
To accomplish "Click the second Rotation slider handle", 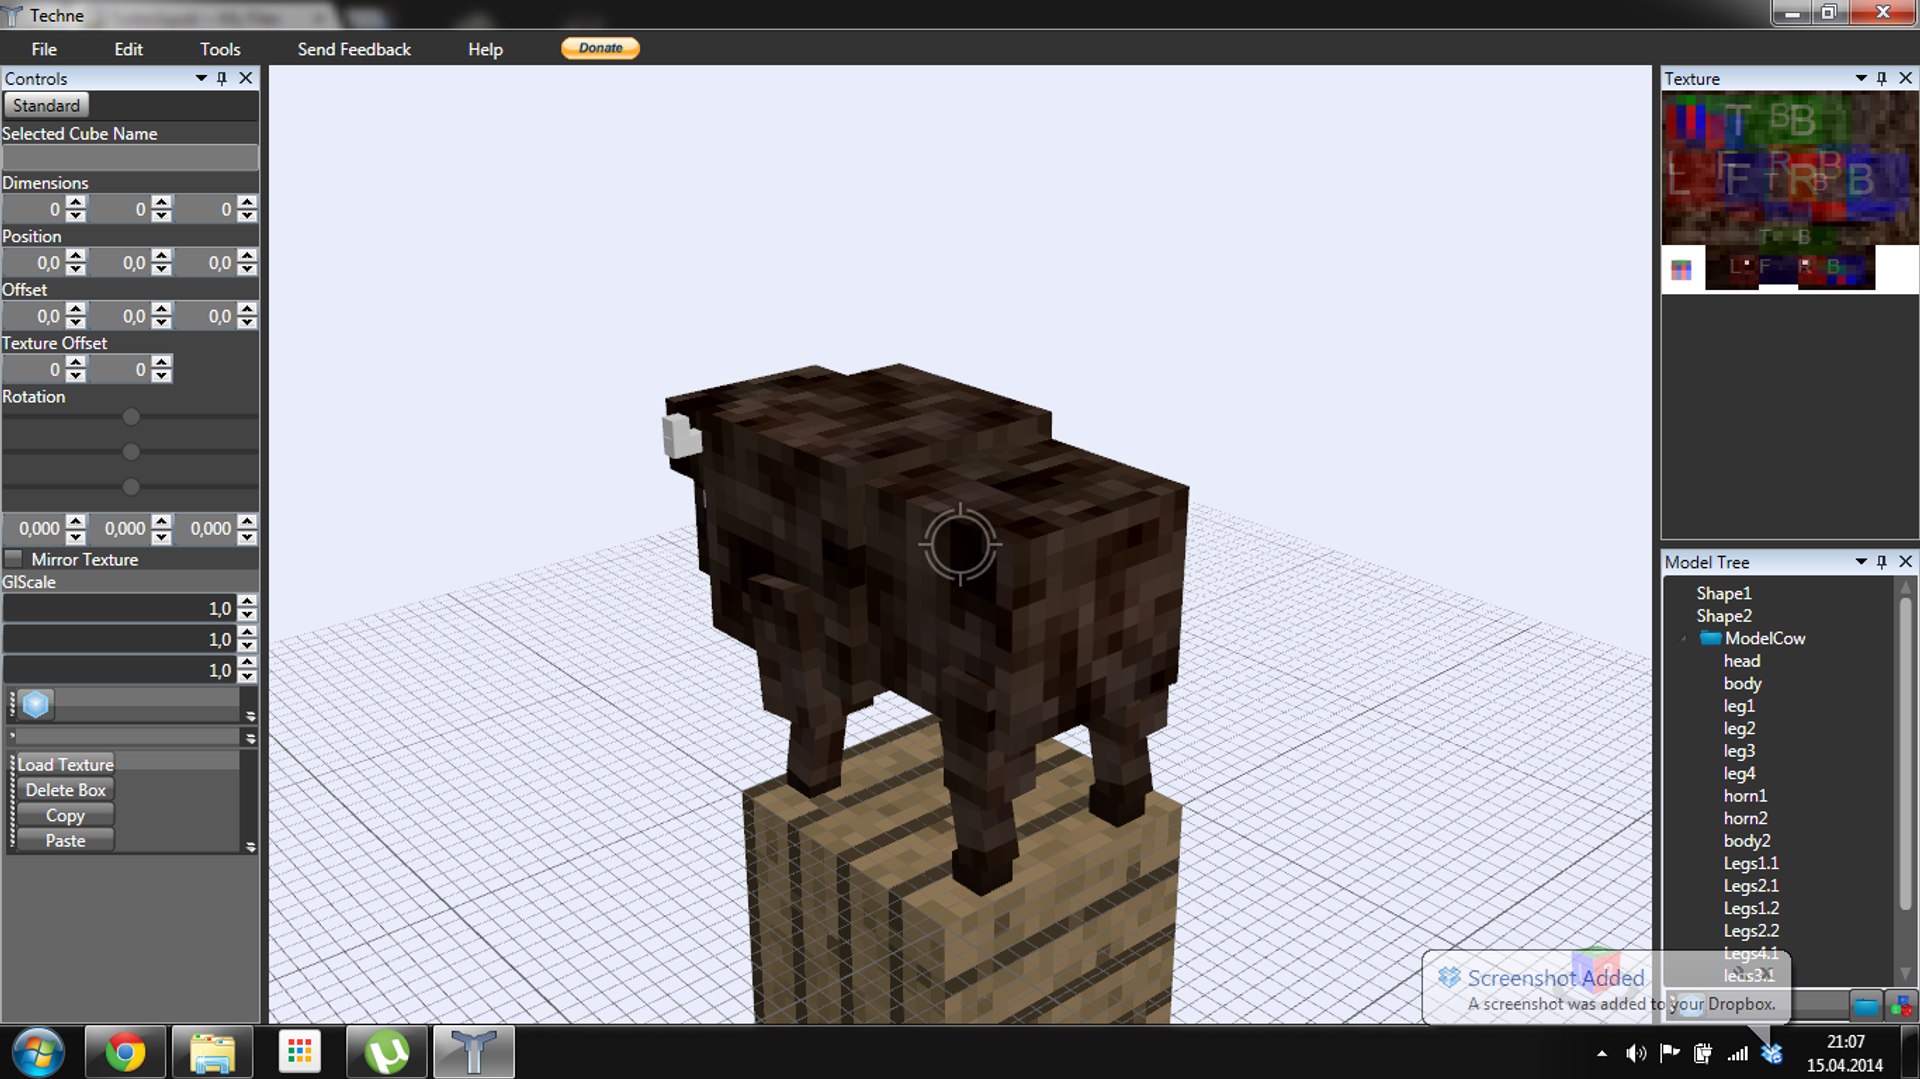I will pos(131,452).
